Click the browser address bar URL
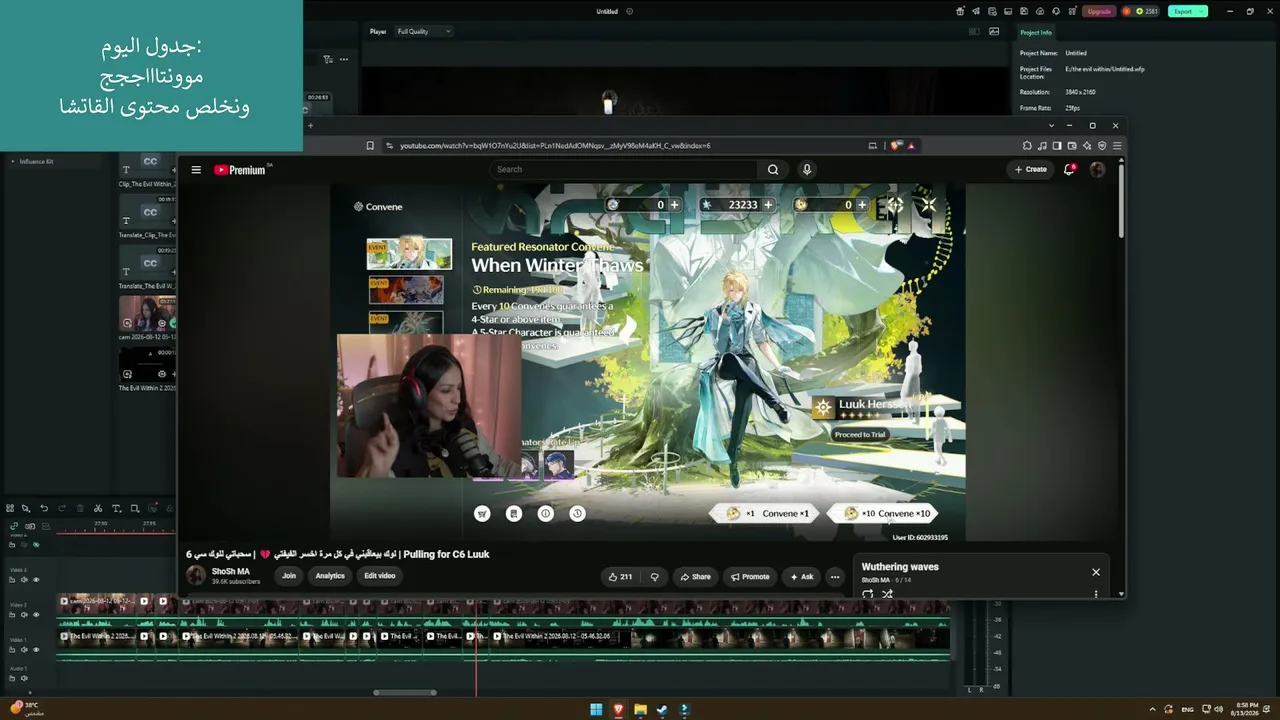 (555, 146)
